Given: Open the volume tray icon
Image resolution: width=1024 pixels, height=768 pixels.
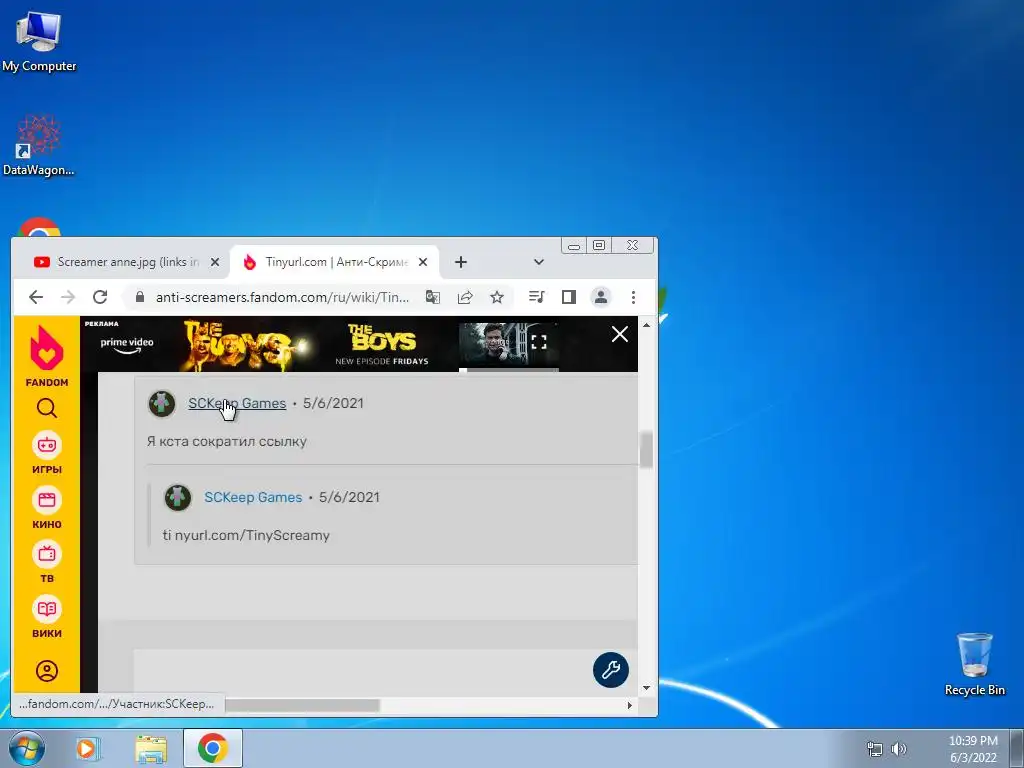Looking at the screenshot, I should click(x=899, y=748).
